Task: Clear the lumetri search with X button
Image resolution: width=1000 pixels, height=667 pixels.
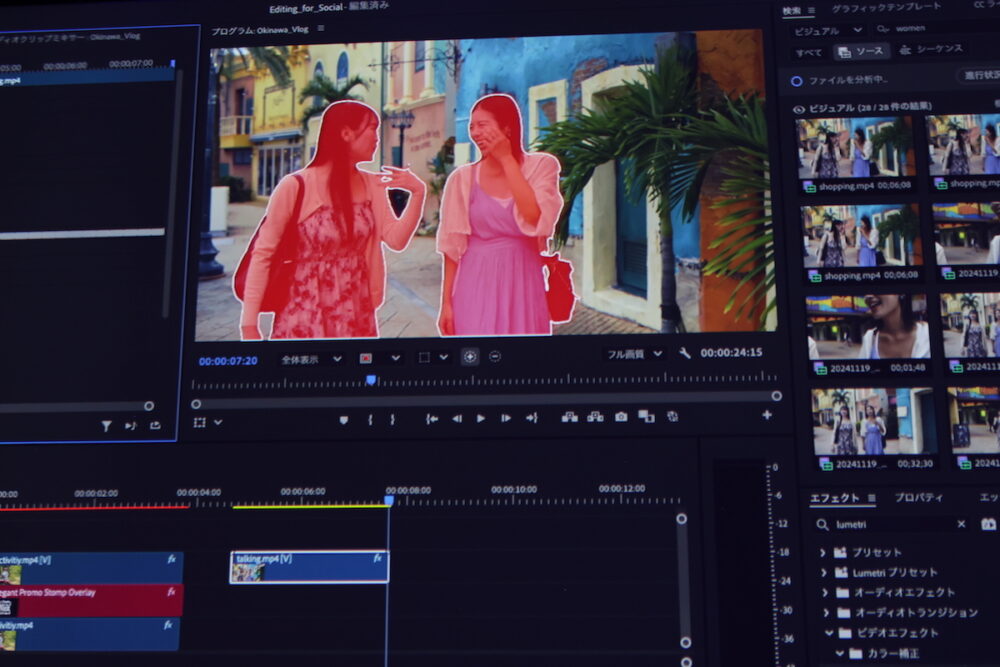Action: pos(961,524)
